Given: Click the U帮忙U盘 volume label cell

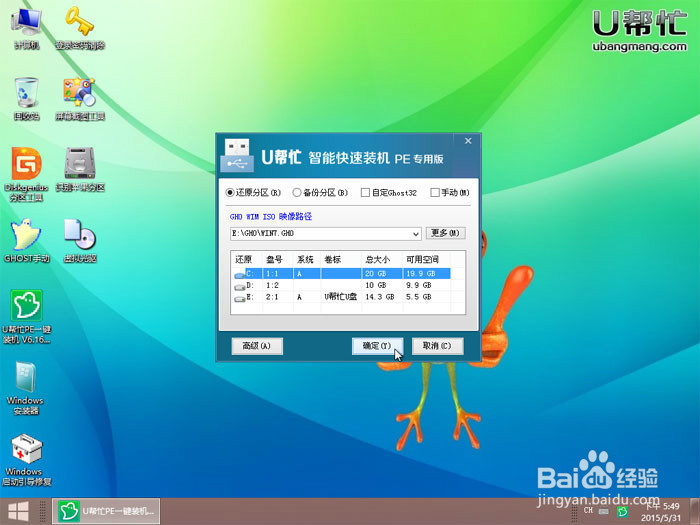Looking at the screenshot, I should [x=341, y=297].
